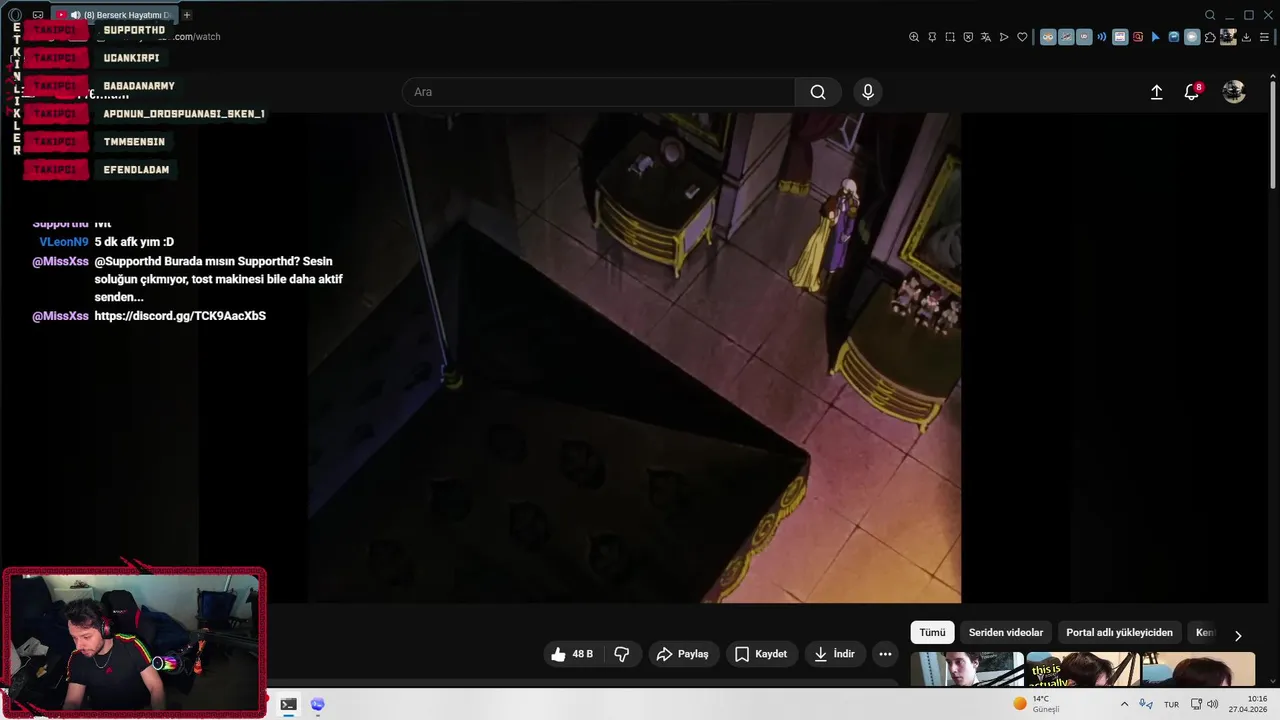Select the Seriden videolar chip

click(x=1006, y=633)
